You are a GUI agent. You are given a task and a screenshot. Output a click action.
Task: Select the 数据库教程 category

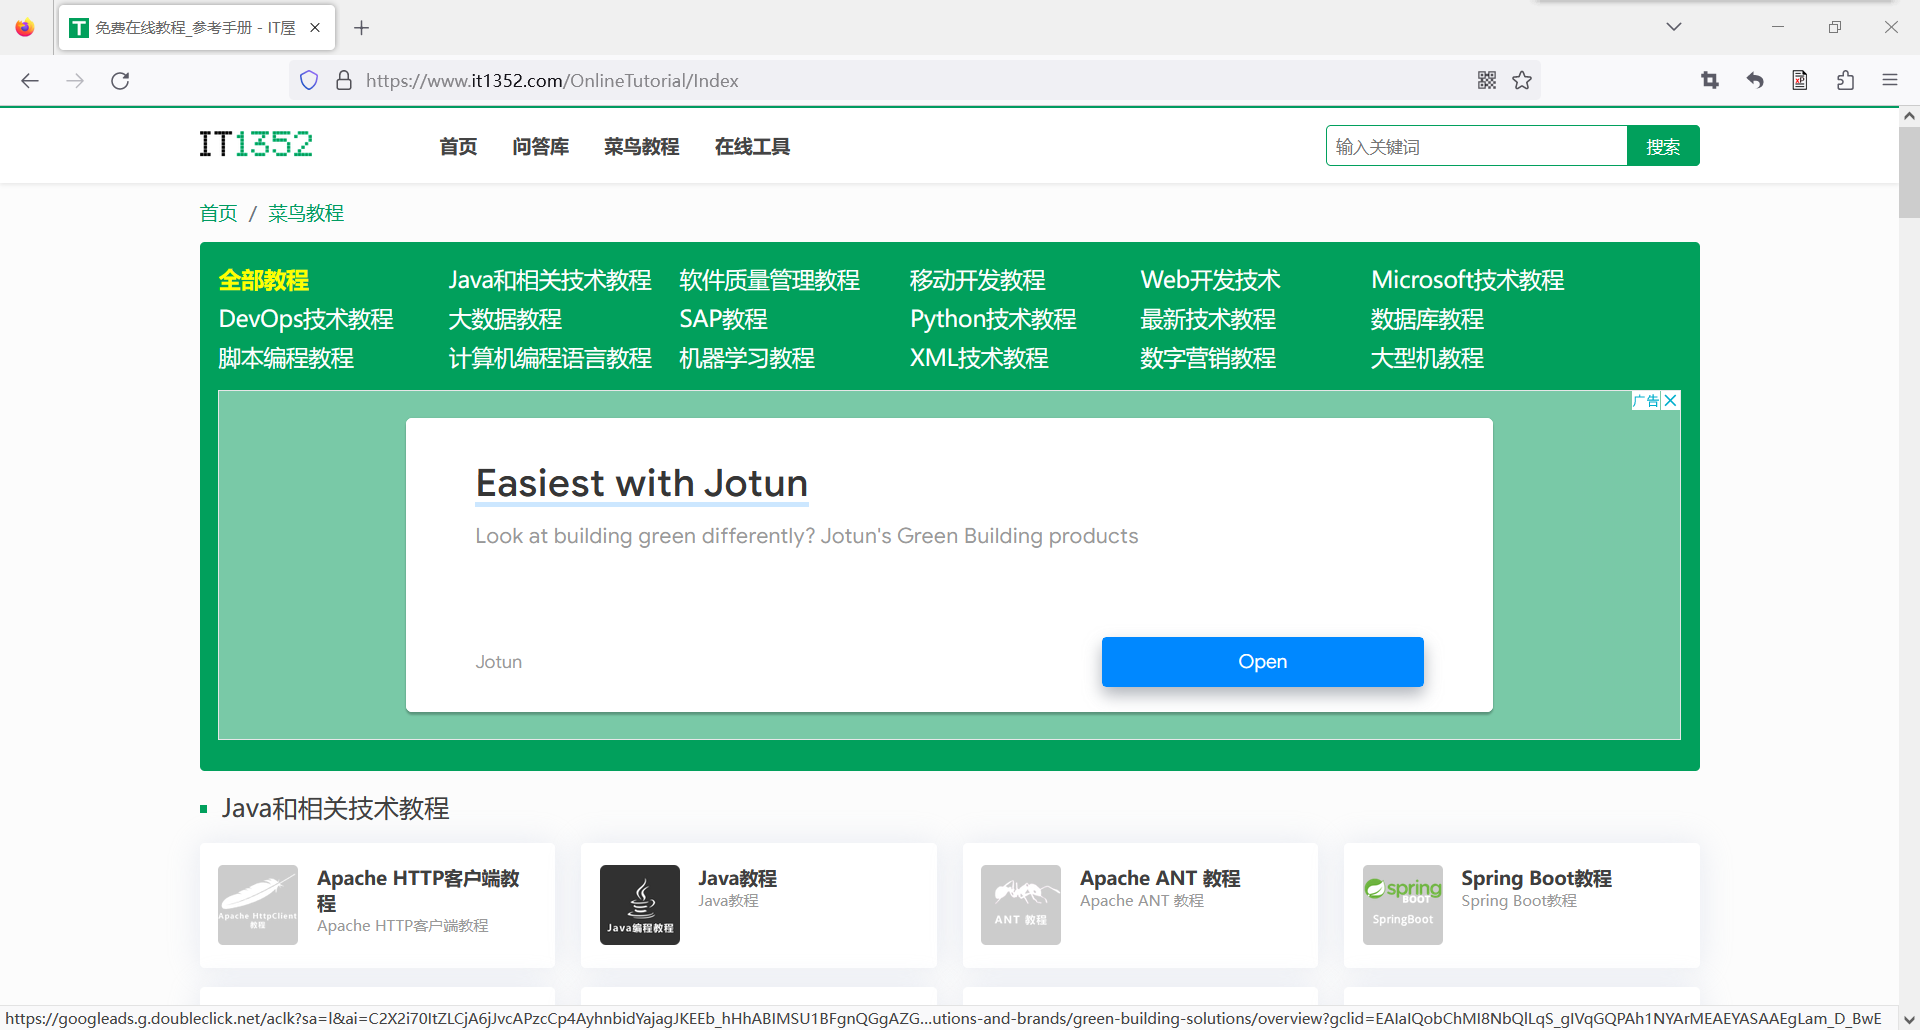tap(1428, 319)
